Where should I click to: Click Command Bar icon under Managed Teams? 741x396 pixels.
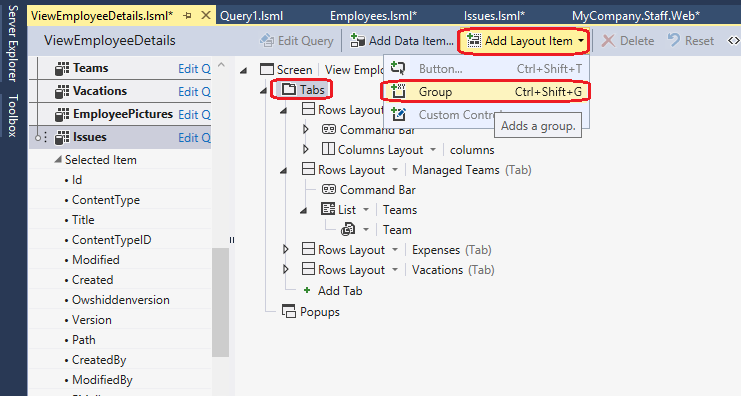tap(328, 189)
